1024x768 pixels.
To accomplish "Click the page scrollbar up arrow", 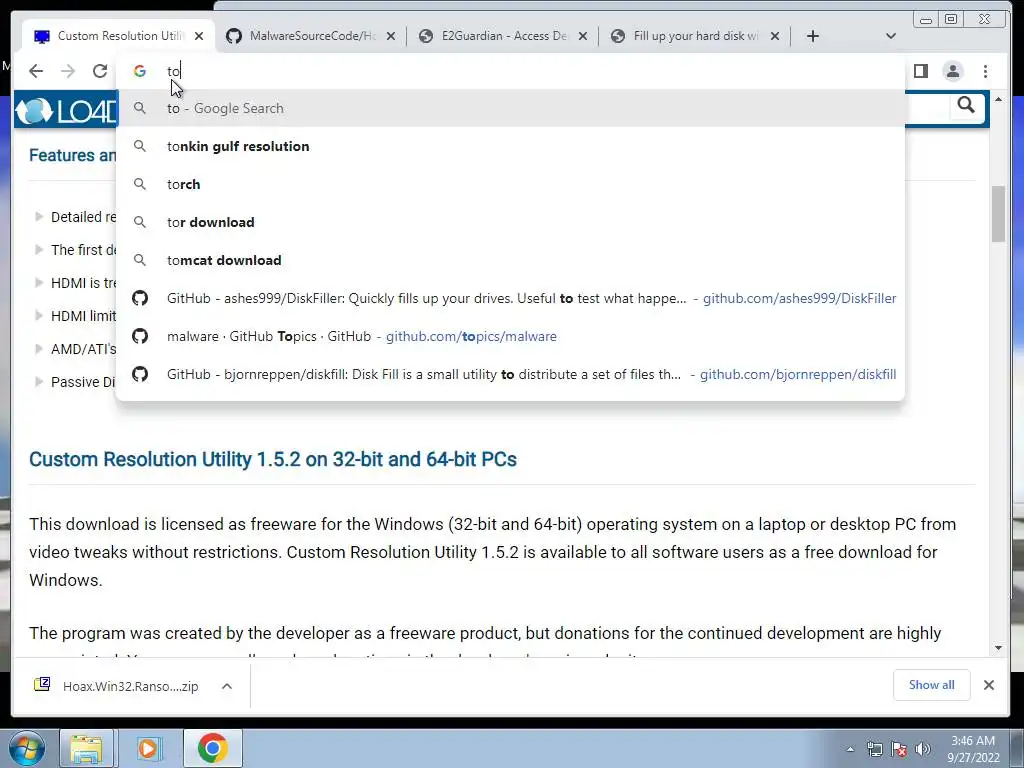I will [x=998, y=100].
